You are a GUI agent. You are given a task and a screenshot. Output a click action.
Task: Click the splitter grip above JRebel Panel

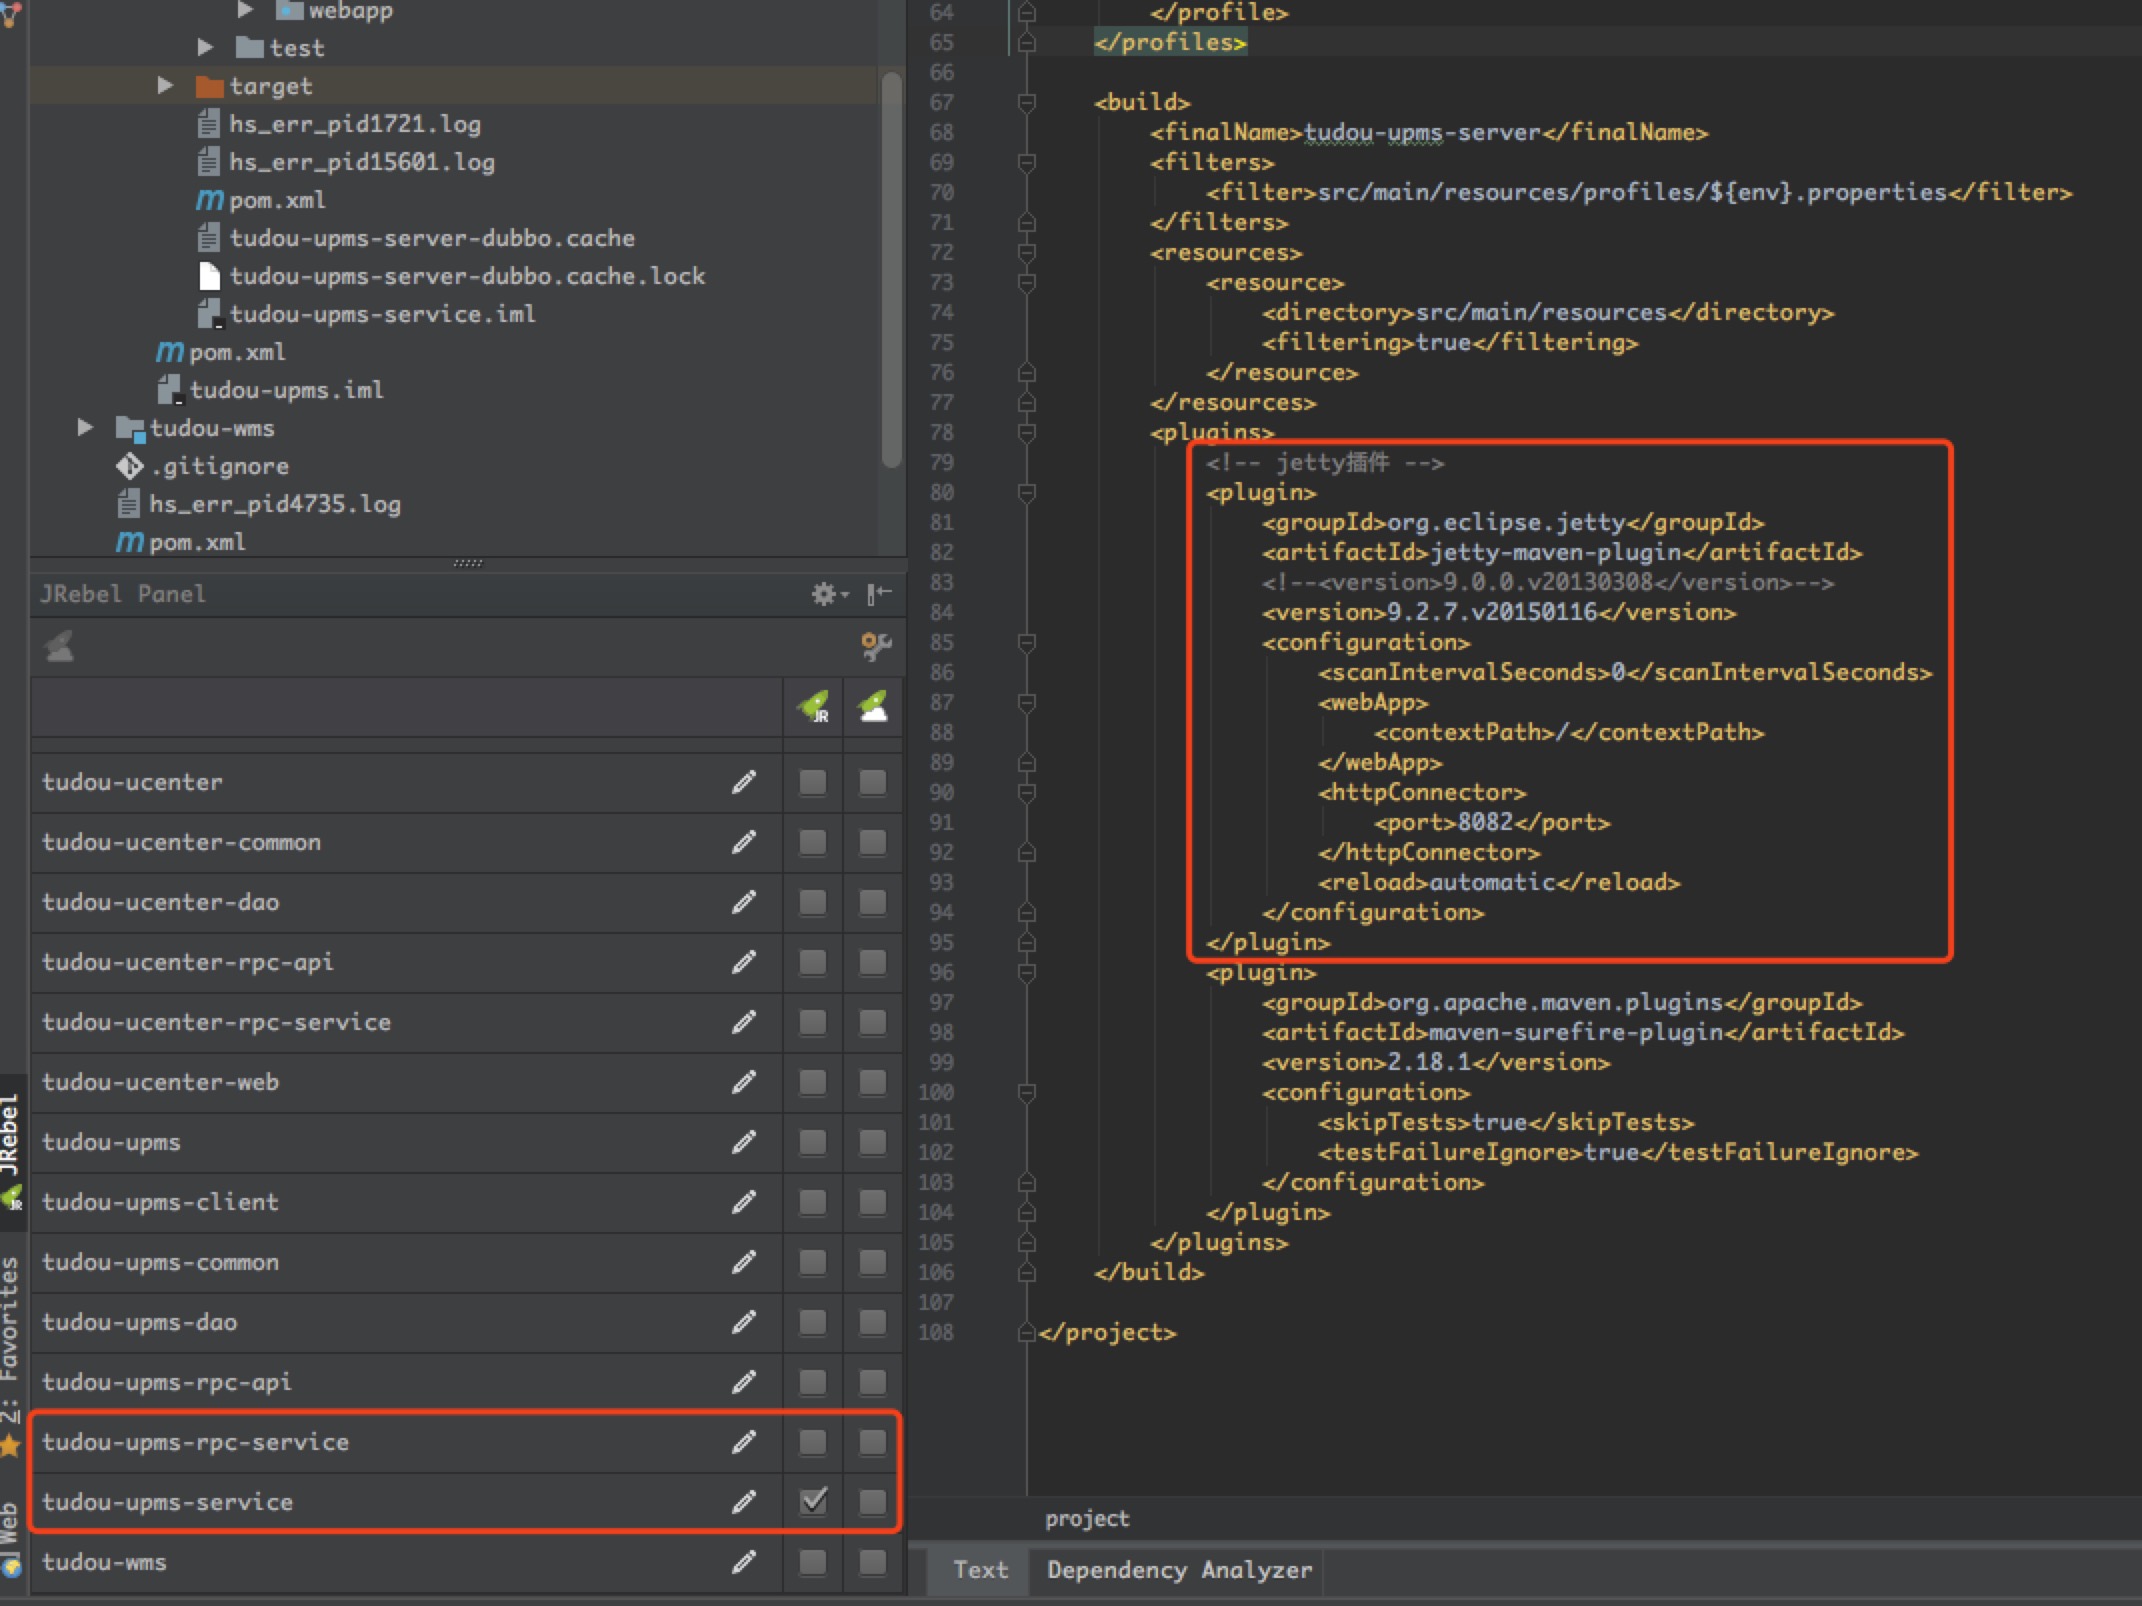point(467,563)
